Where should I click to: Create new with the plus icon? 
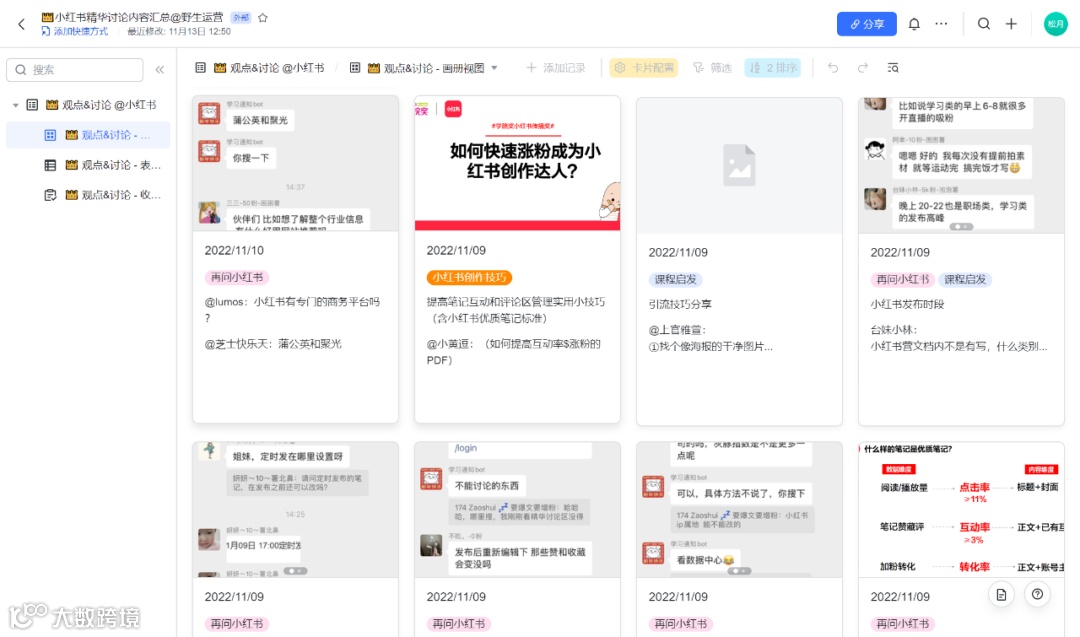pyautogui.click(x=1011, y=24)
